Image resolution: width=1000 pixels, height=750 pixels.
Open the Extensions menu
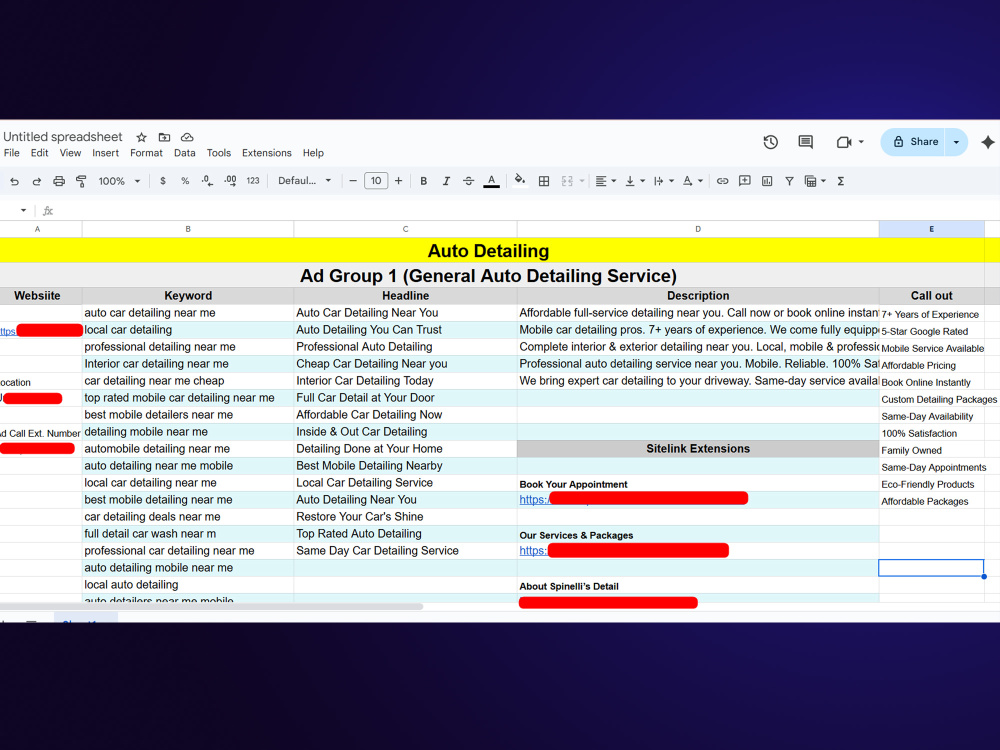click(x=267, y=153)
